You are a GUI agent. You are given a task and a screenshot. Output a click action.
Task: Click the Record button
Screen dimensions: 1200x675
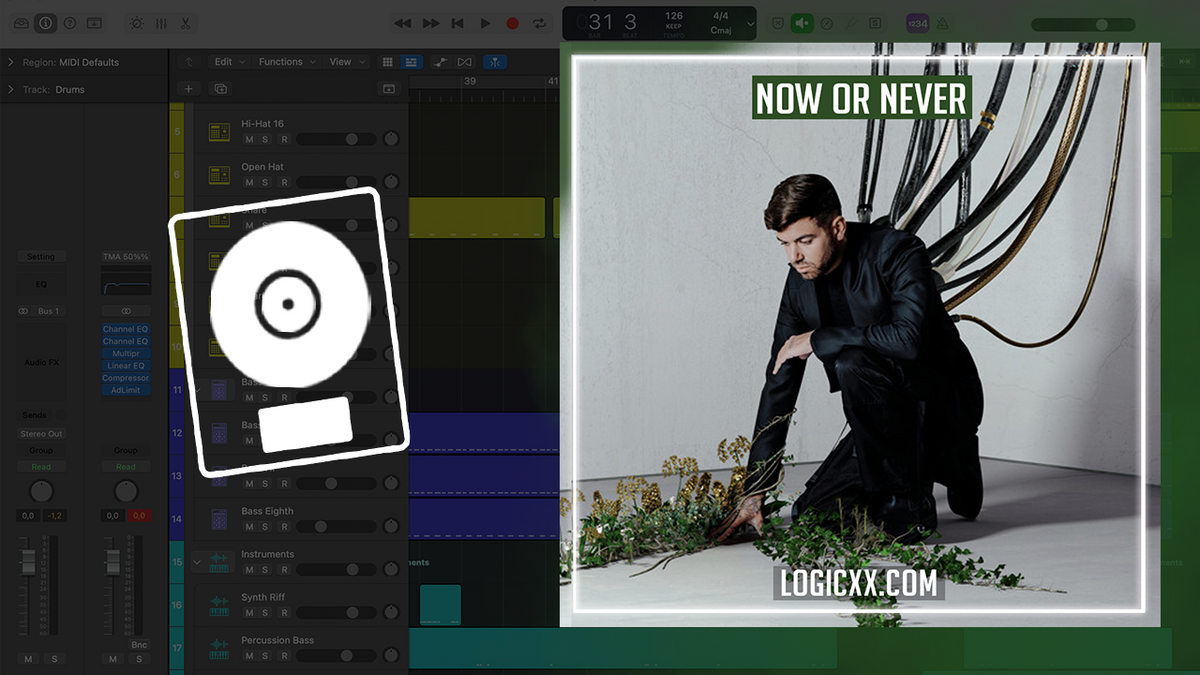click(x=512, y=23)
